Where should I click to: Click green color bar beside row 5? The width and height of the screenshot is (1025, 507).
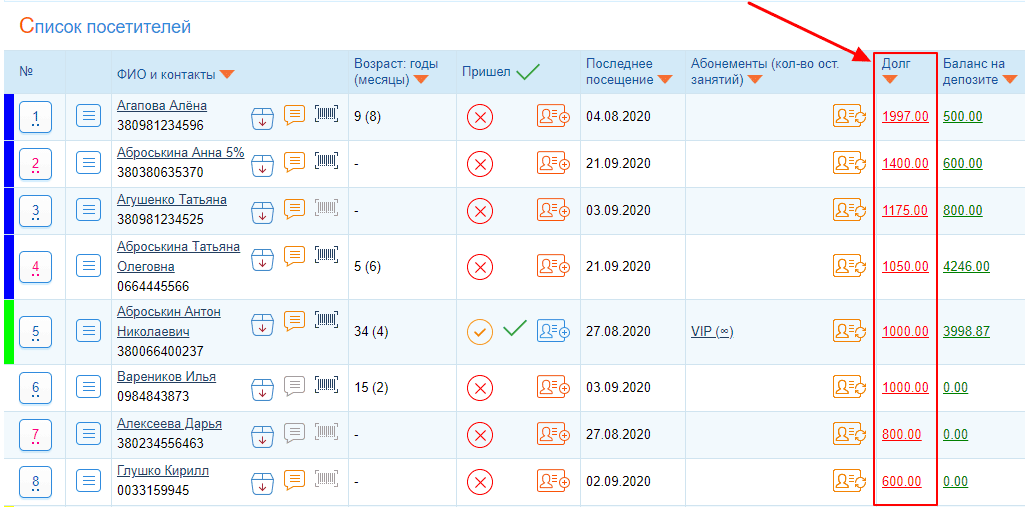point(8,331)
